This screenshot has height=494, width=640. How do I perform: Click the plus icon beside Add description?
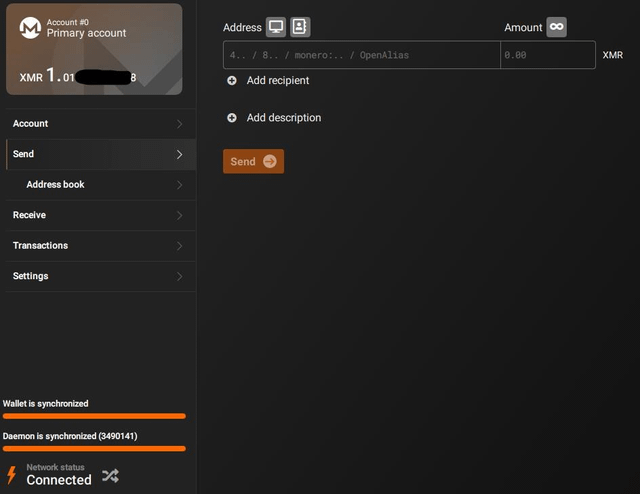(x=232, y=118)
